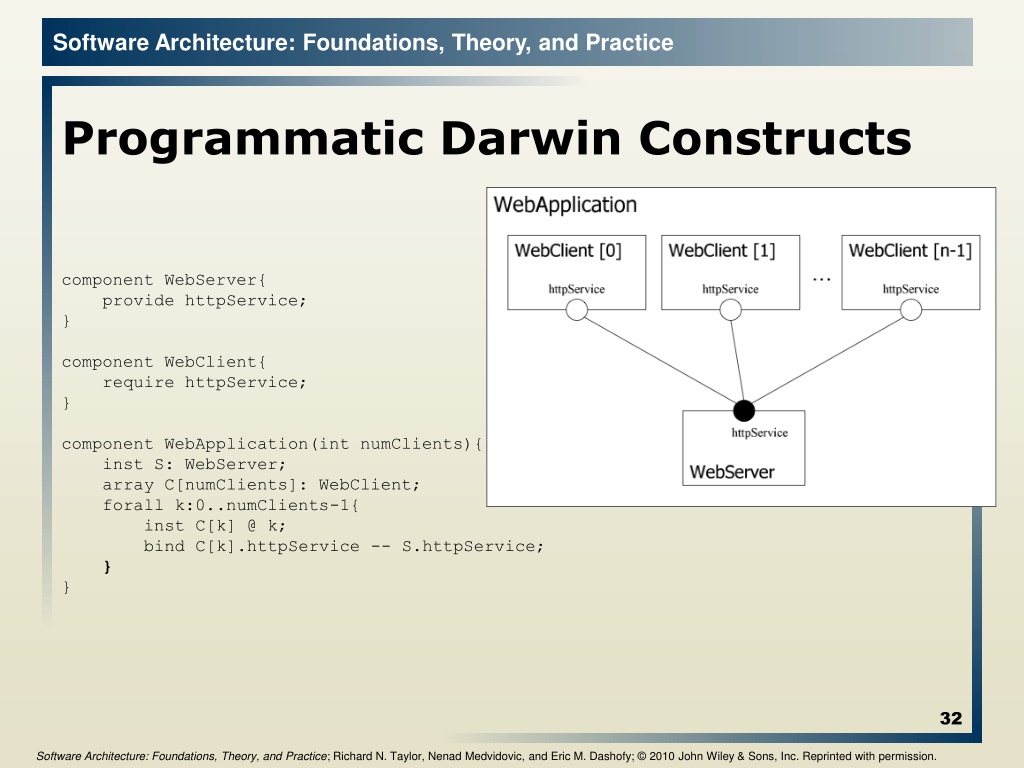Image resolution: width=1024 pixels, height=768 pixels.
Task: Click the filled black httpService port circle
Action: point(744,411)
